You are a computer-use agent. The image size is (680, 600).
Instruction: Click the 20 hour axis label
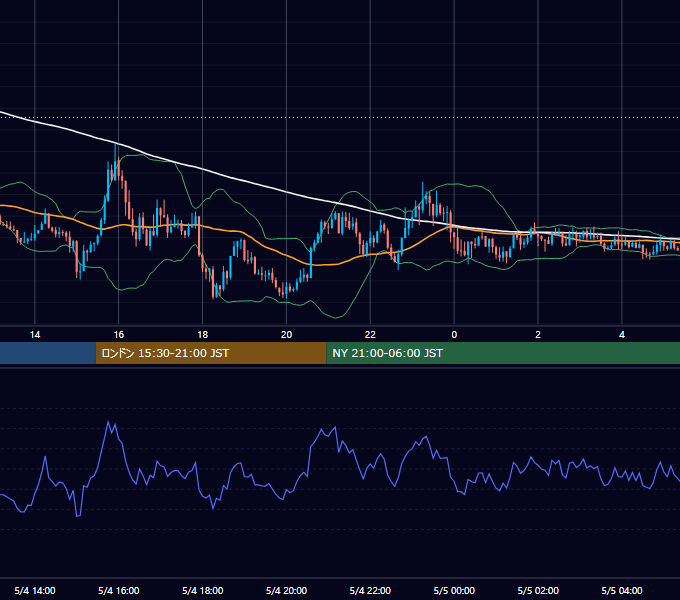(286, 335)
